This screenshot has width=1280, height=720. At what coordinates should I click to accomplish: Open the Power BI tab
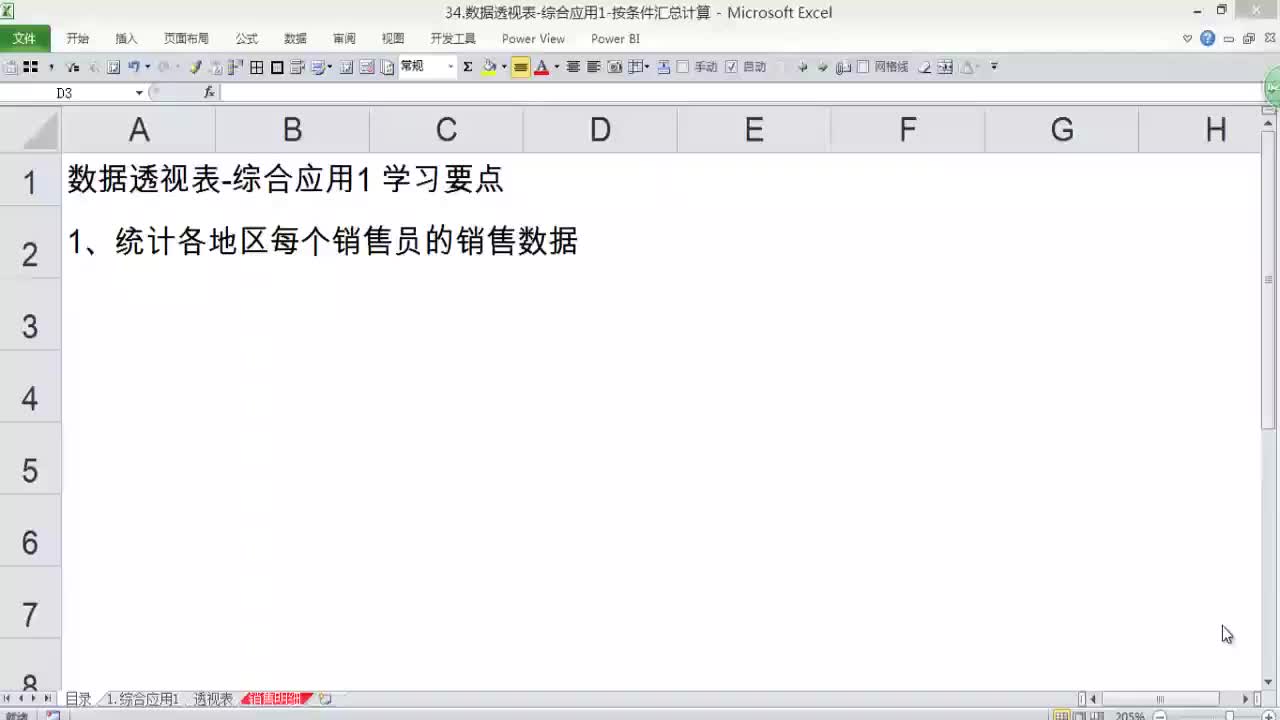point(615,39)
